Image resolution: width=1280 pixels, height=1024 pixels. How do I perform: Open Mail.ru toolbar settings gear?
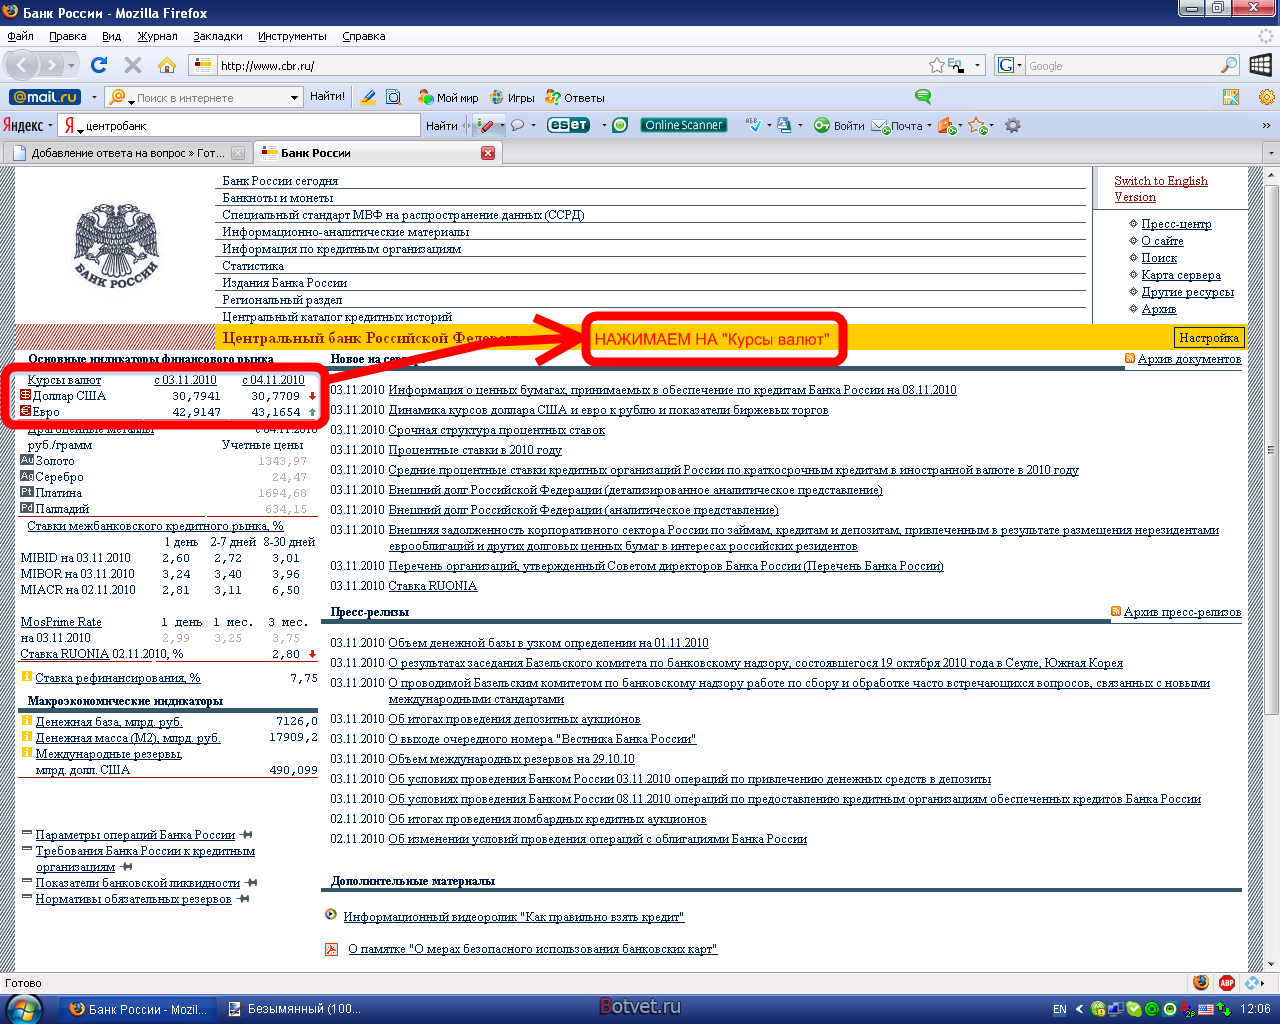(x=1267, y=97)
